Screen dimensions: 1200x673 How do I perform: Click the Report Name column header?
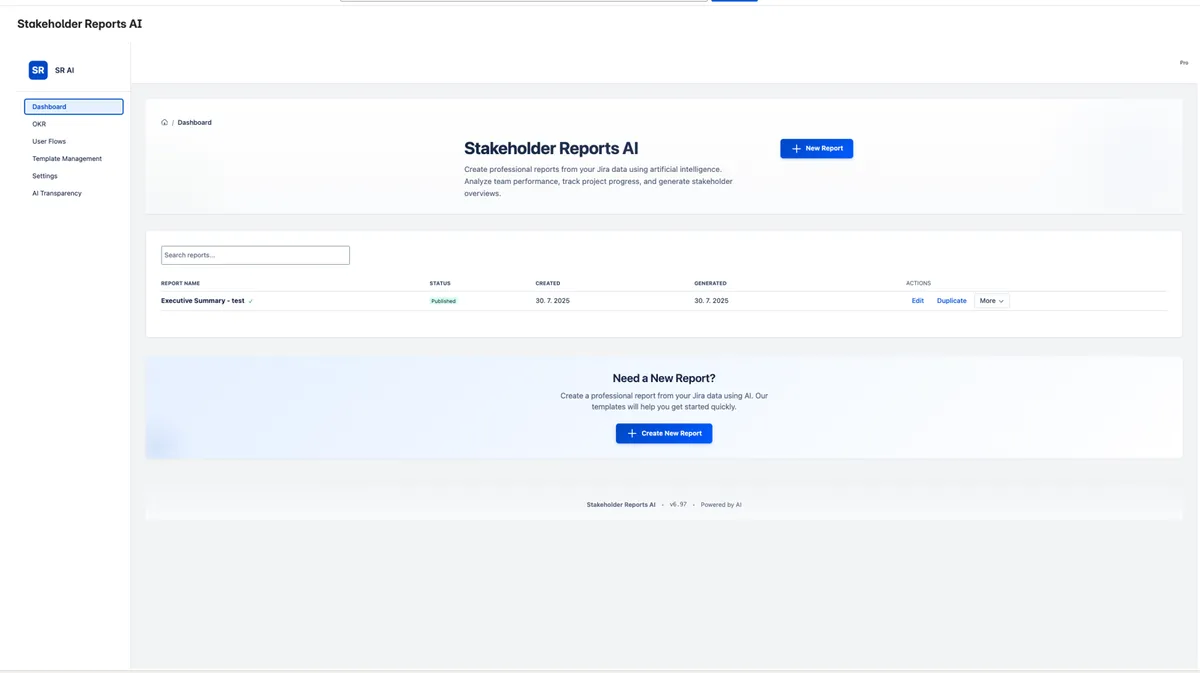point(180,283)
